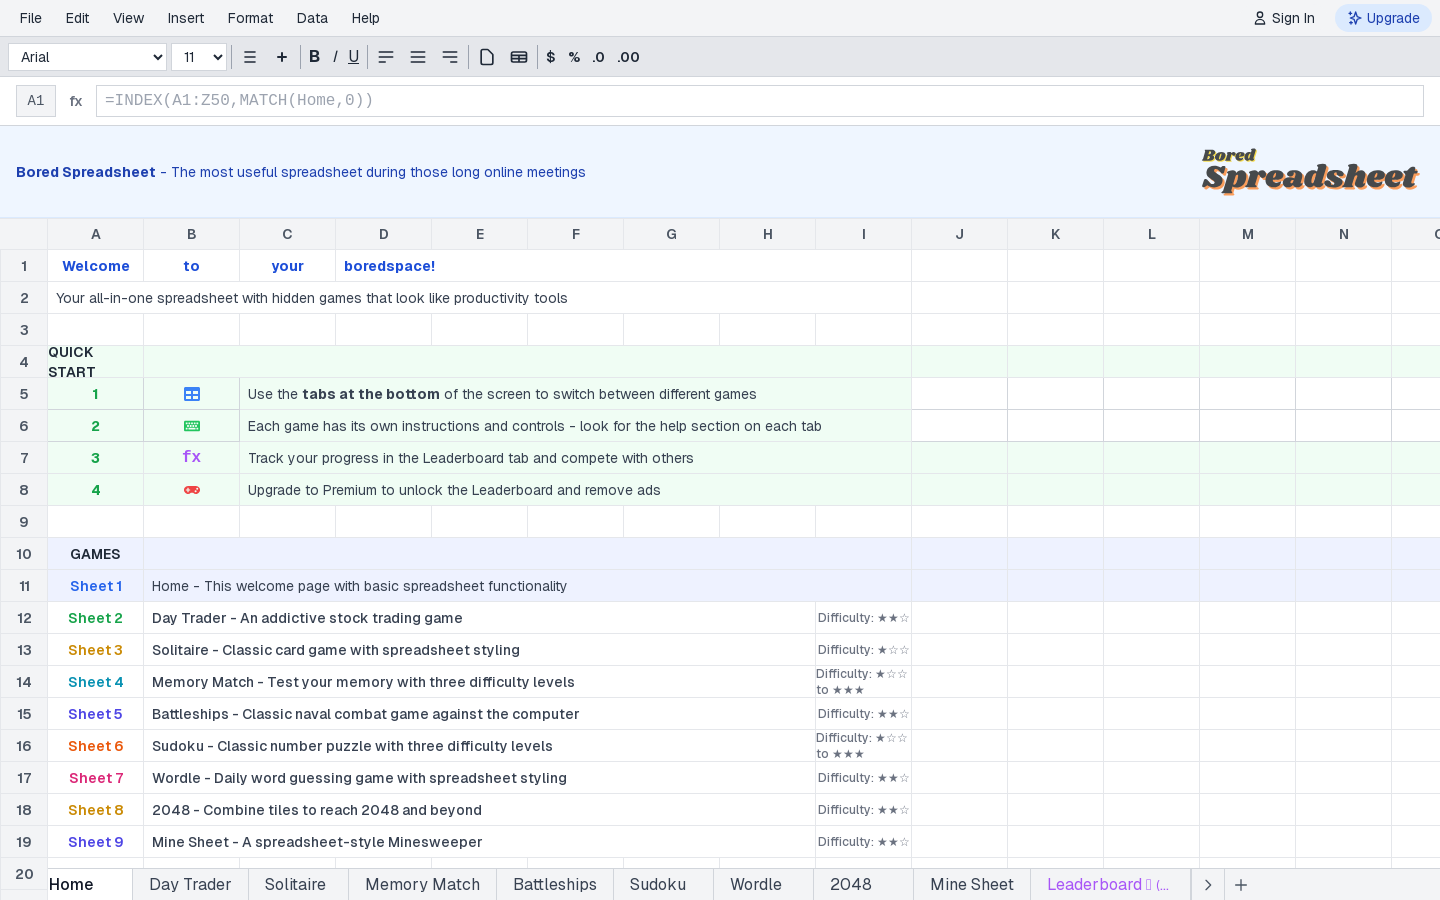
Task: Click the plus add icon in toolbar
Action: tap(282, 57)
